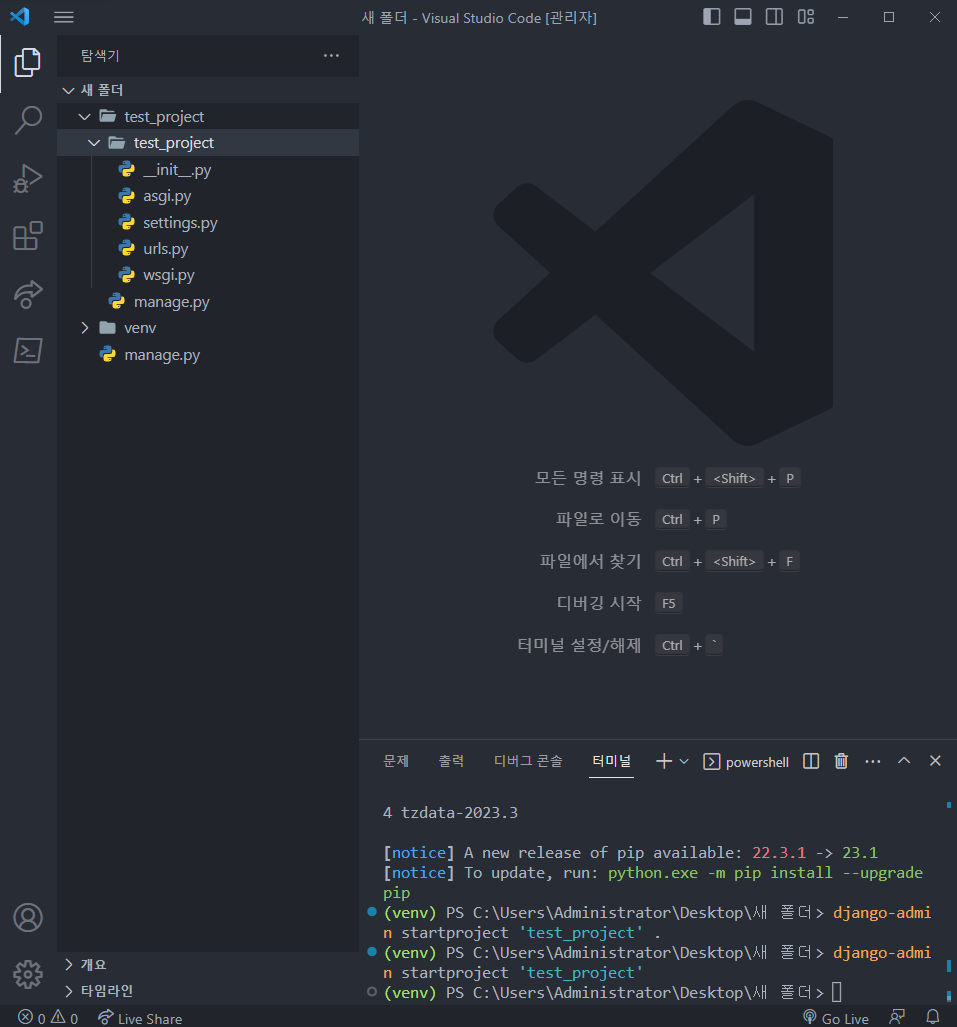Open the PowerShell view in activity bar

tap(28, 351)
